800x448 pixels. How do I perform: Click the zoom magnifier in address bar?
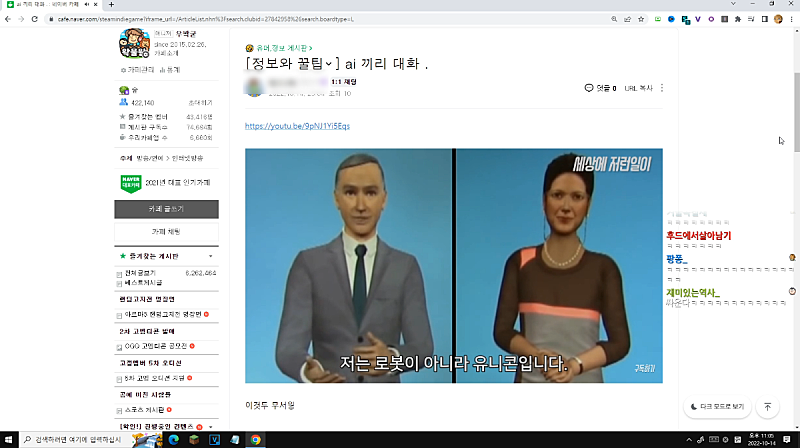click(614, 19)
